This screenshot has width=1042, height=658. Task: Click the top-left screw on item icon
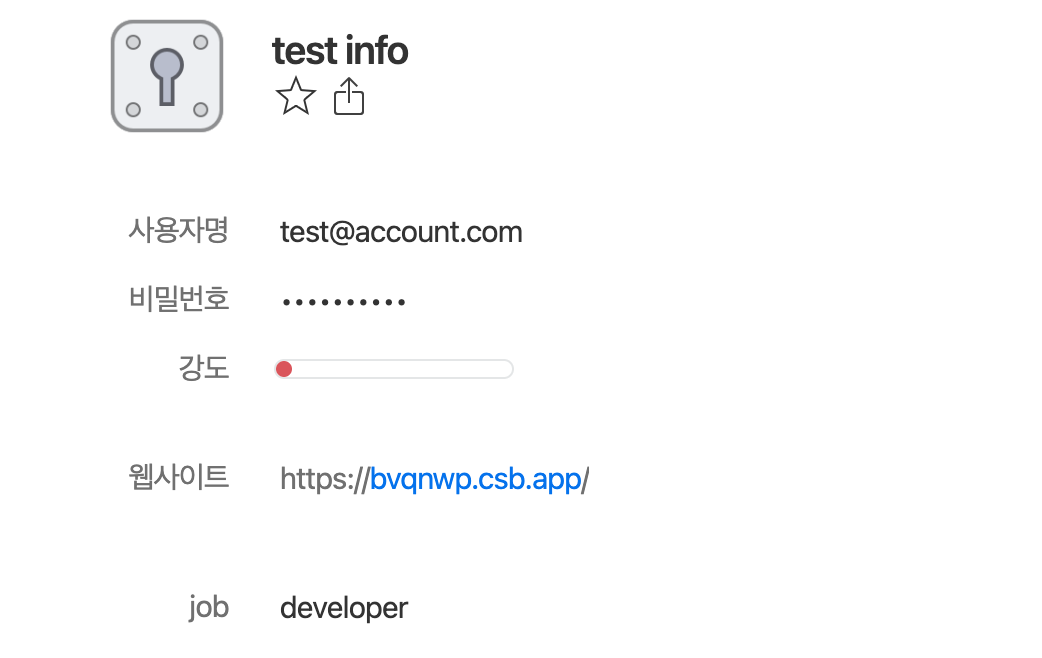(x=133, y=43)
